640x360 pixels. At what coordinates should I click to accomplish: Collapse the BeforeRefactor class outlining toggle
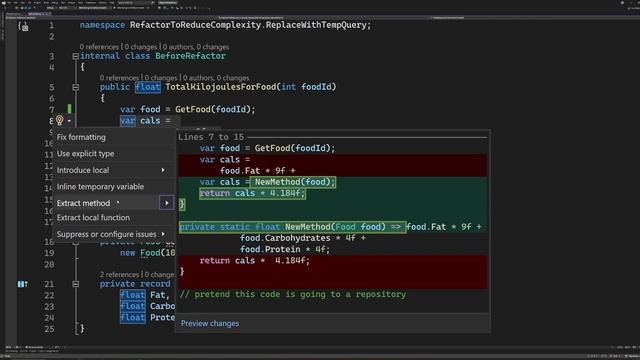pyautogui.click(x=76, y=56)
